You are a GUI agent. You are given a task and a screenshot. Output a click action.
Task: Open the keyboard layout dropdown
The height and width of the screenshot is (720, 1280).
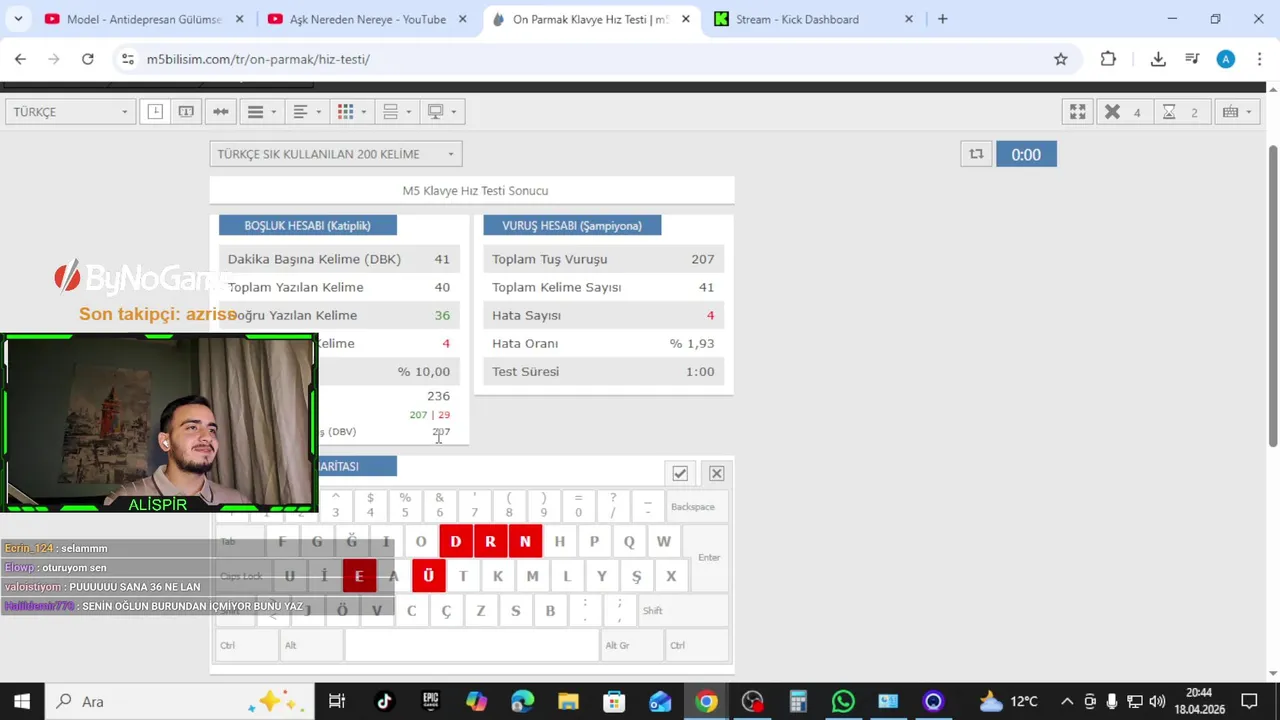(1238, 112)
